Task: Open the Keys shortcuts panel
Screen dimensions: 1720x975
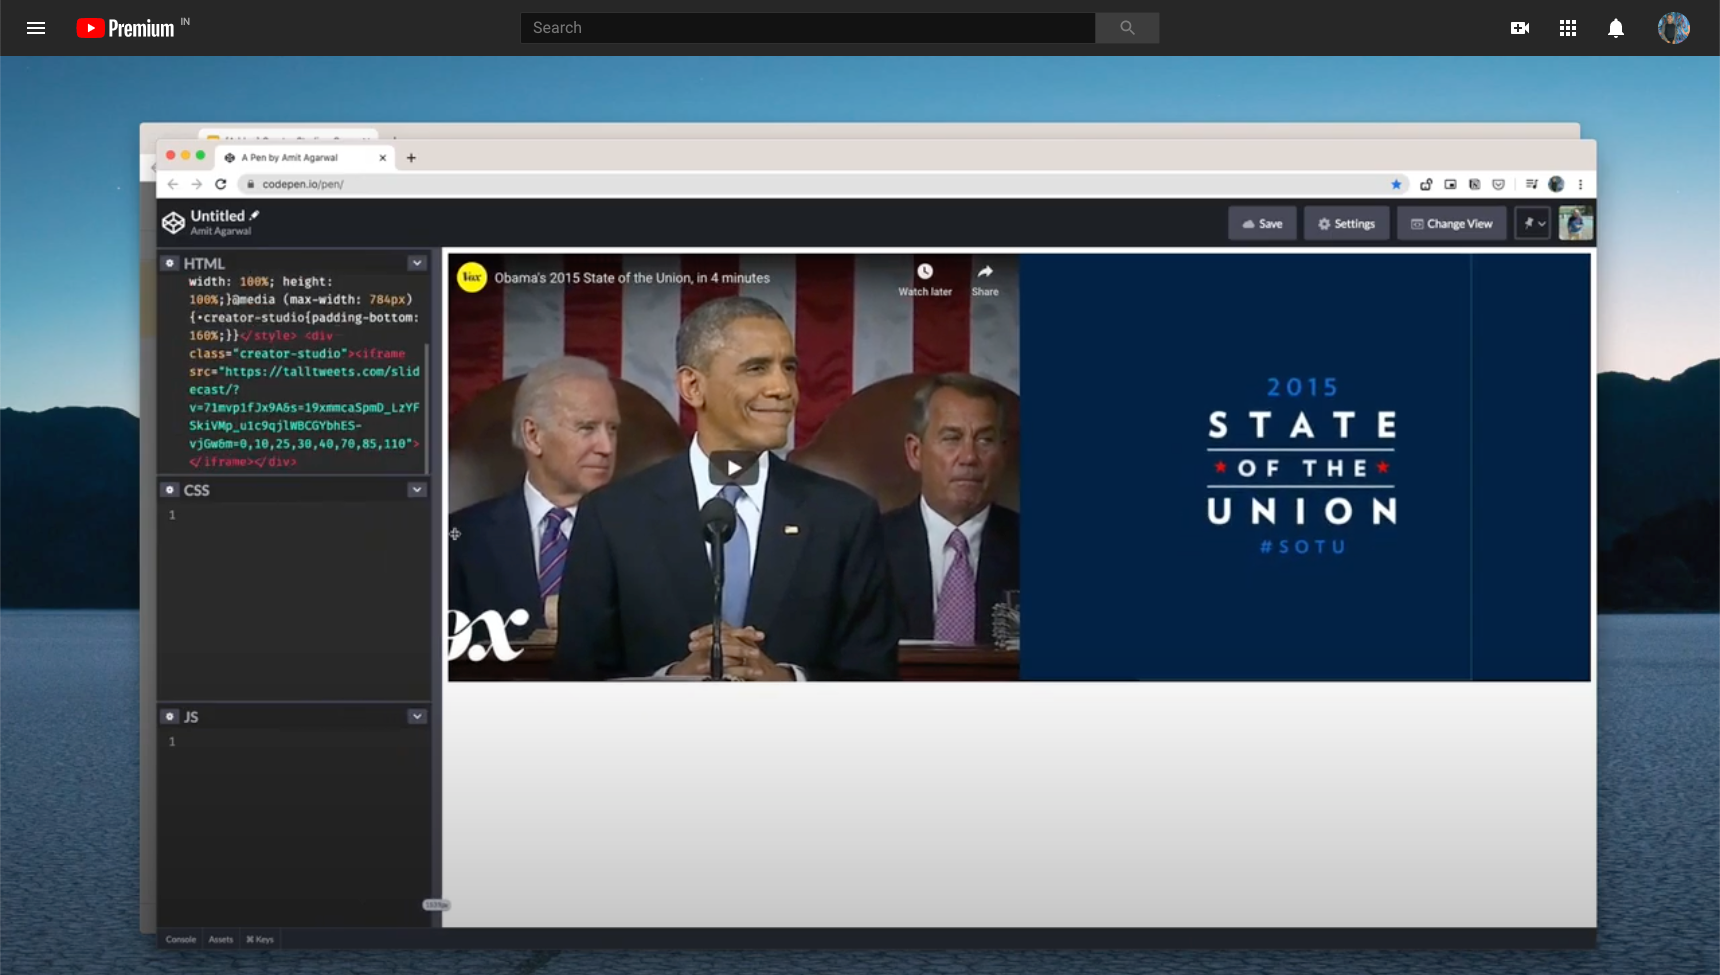Action: pyautogui.click(x=260, y=939)
